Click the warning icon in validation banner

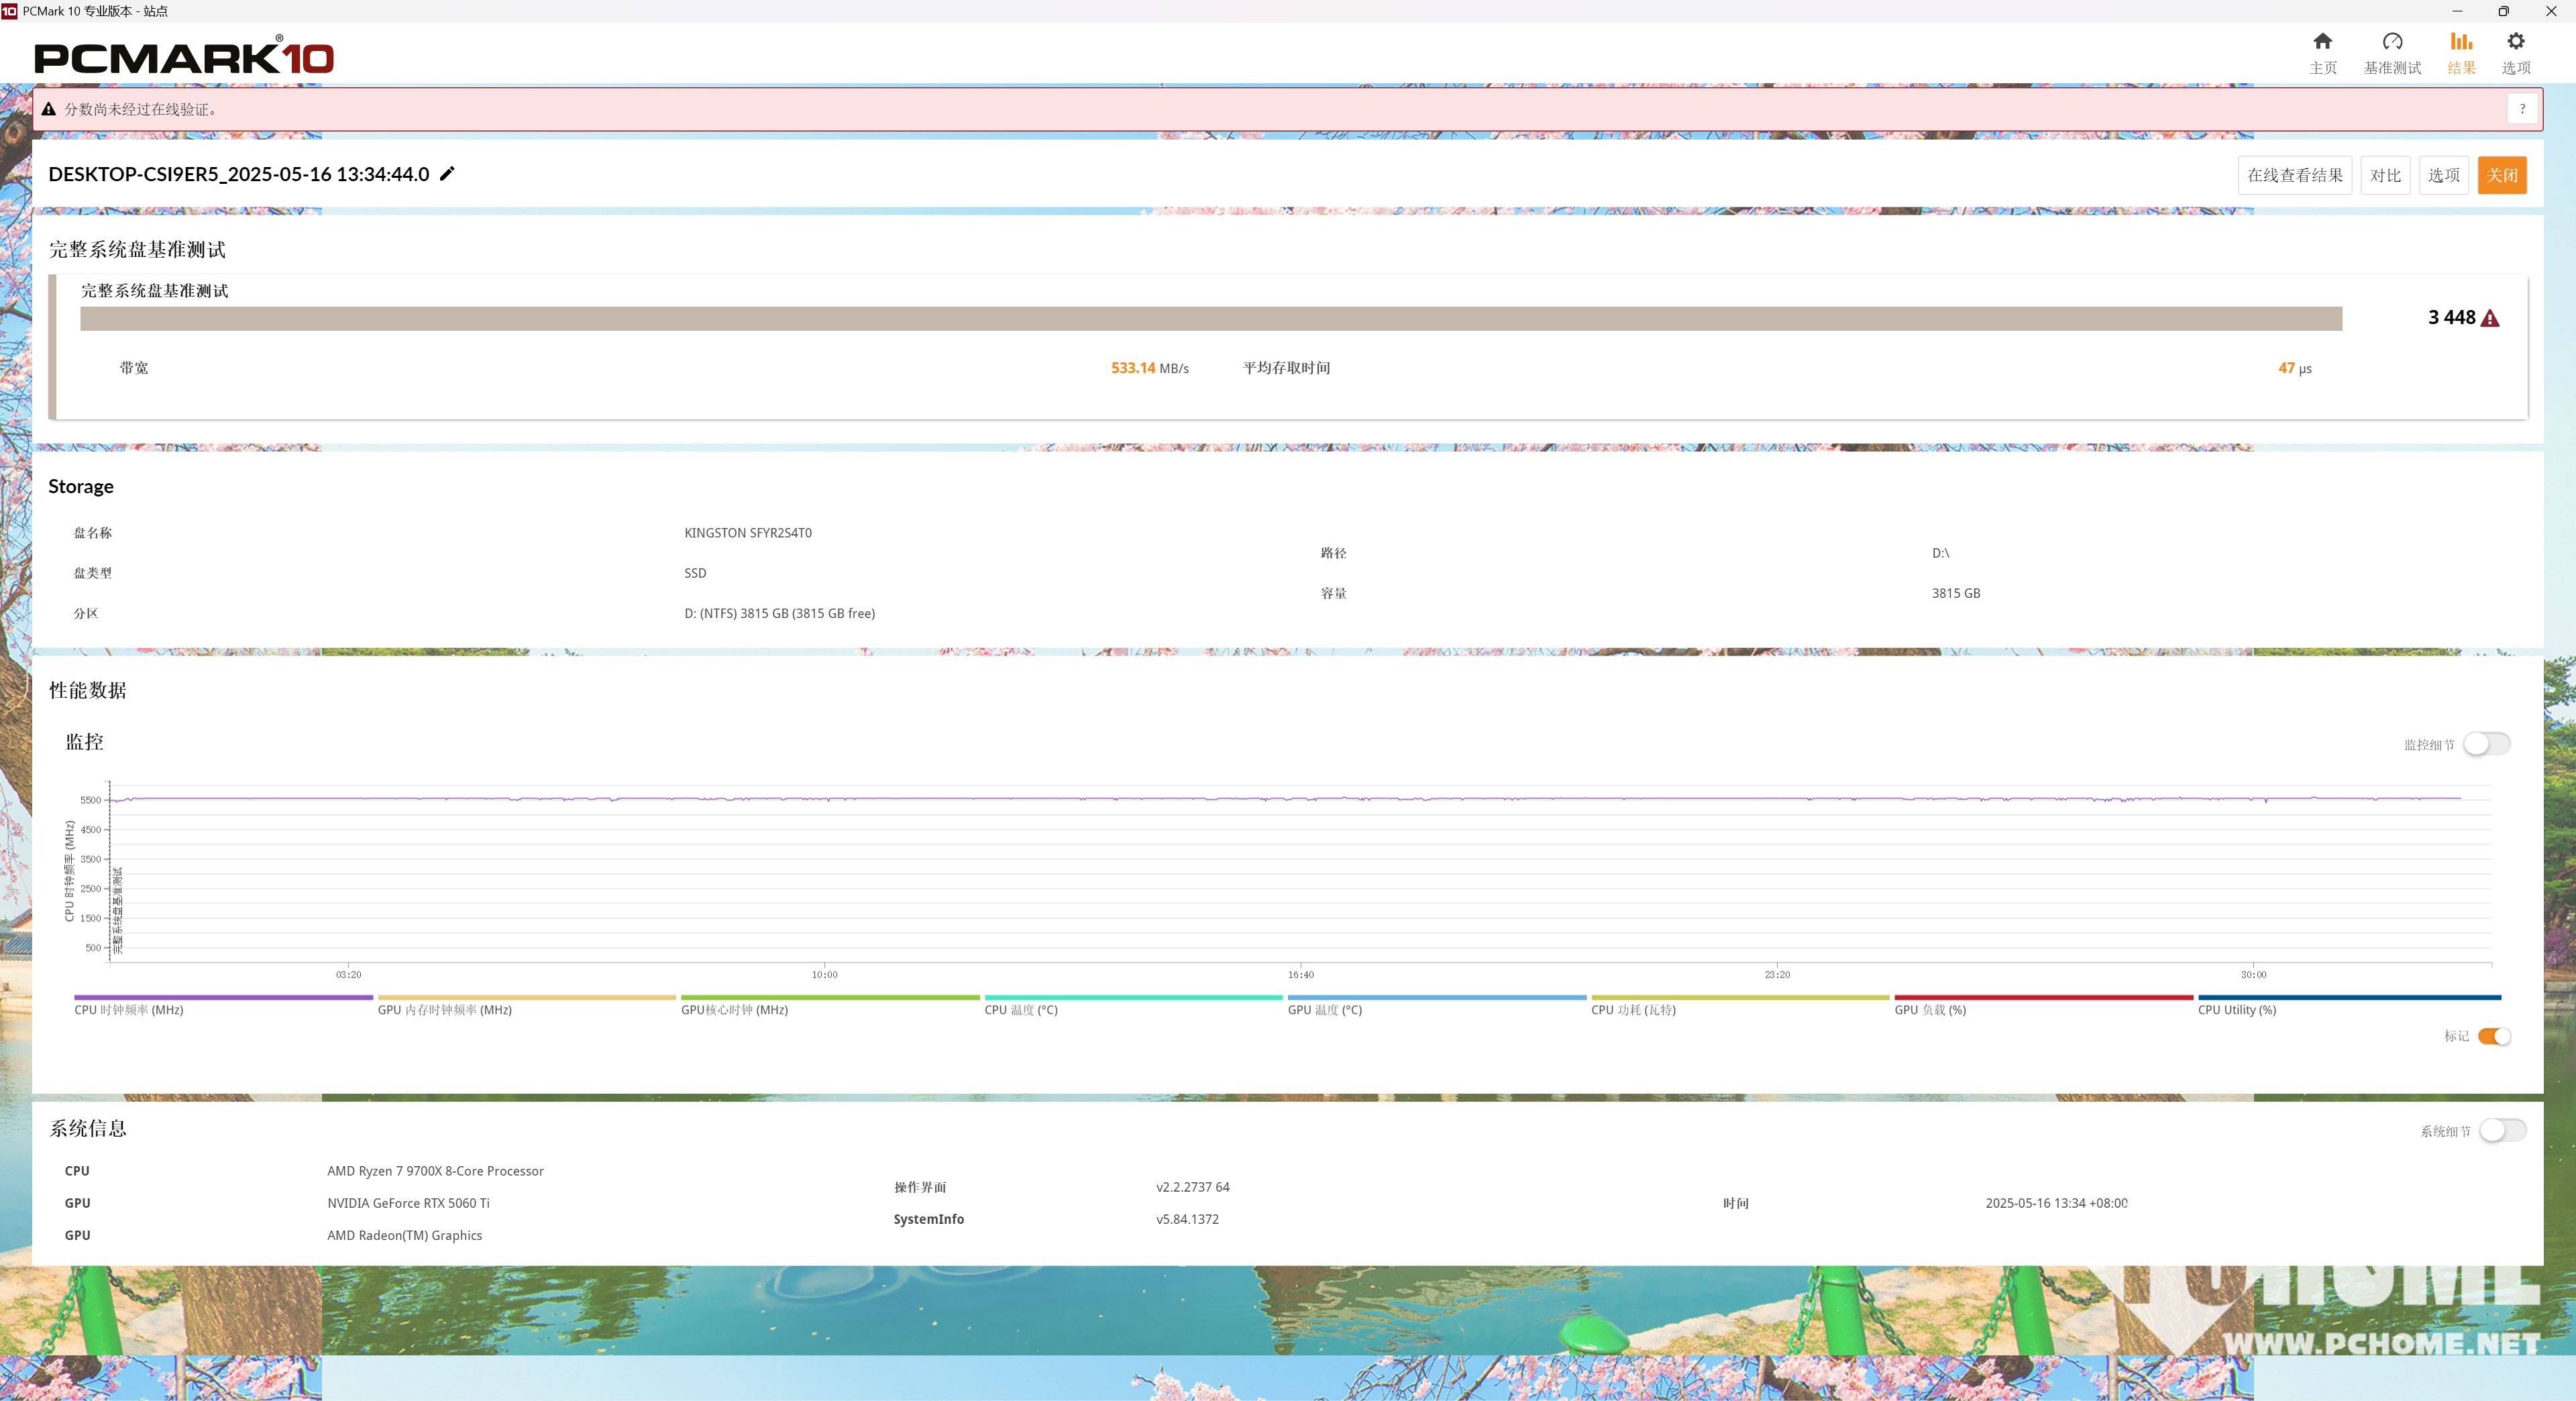(x=48, y=109)
